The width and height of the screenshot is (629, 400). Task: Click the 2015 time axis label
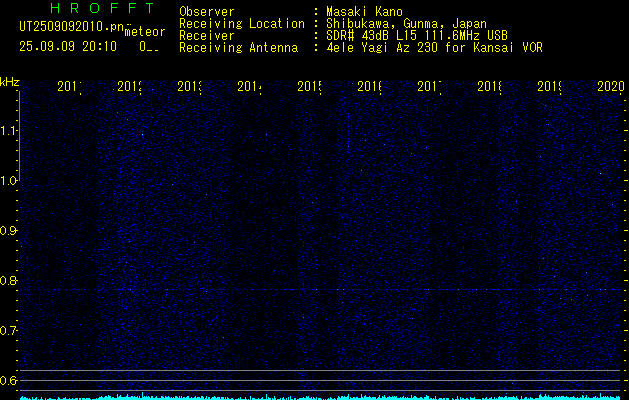[309, 86]
